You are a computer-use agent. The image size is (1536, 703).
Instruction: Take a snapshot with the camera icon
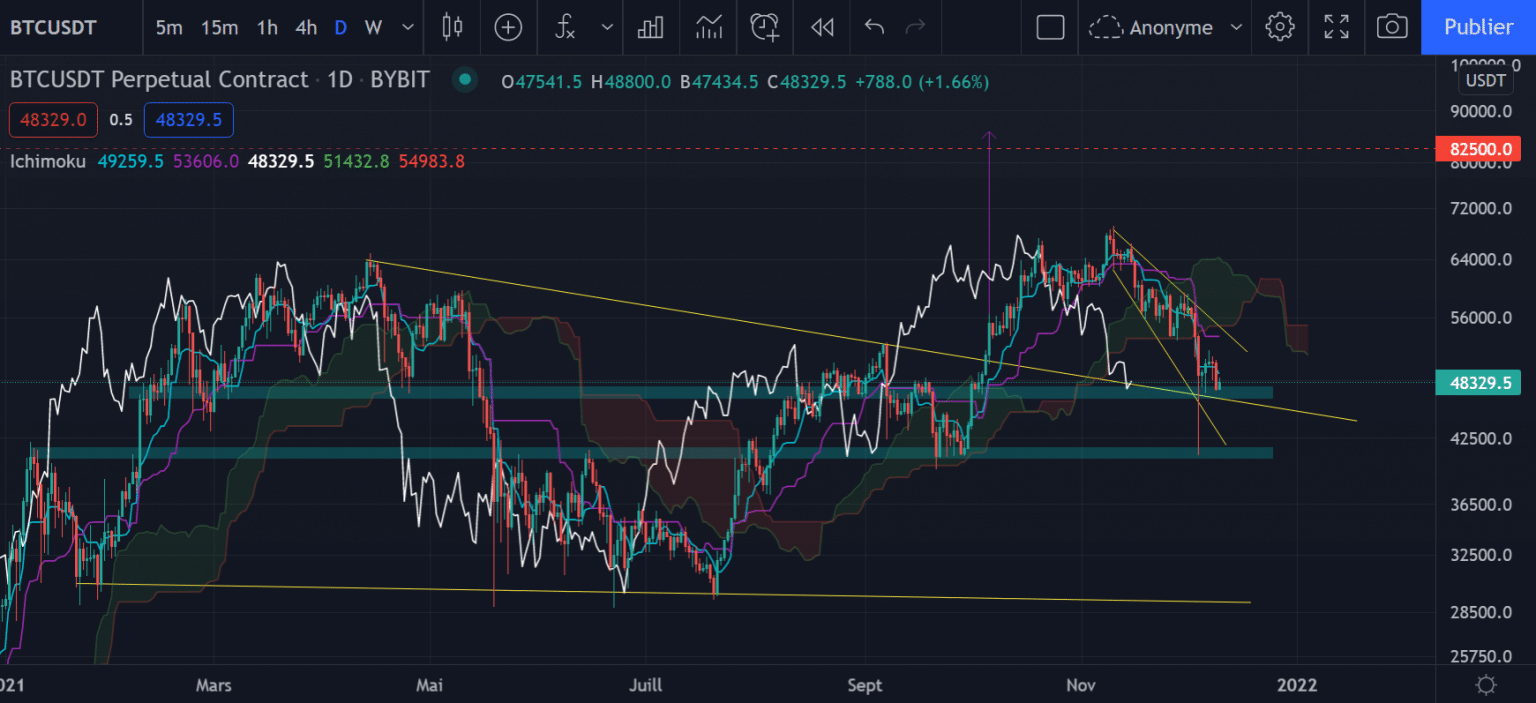pos(1392,27)
